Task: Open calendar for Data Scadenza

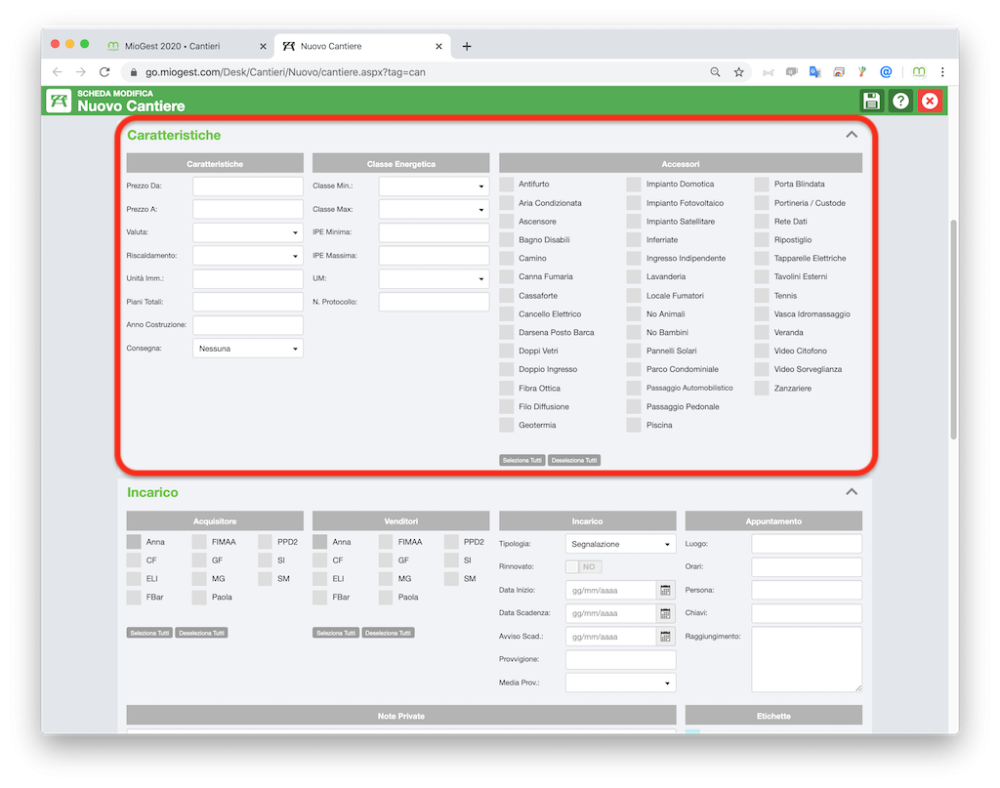Action: coord(665,613)
